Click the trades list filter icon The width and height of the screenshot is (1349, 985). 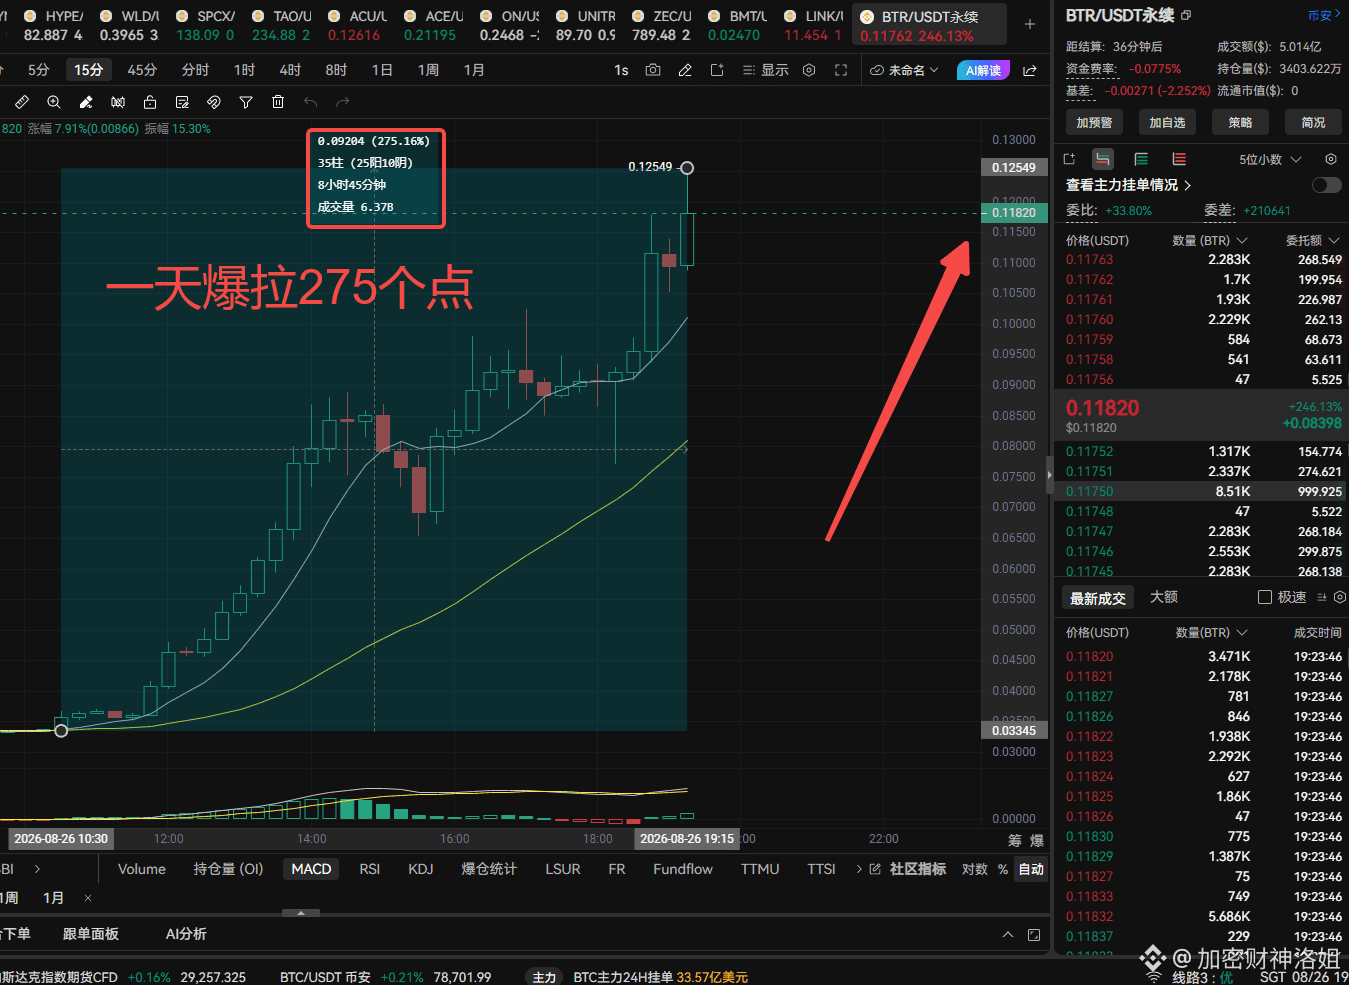click(x=1322, y=597)
